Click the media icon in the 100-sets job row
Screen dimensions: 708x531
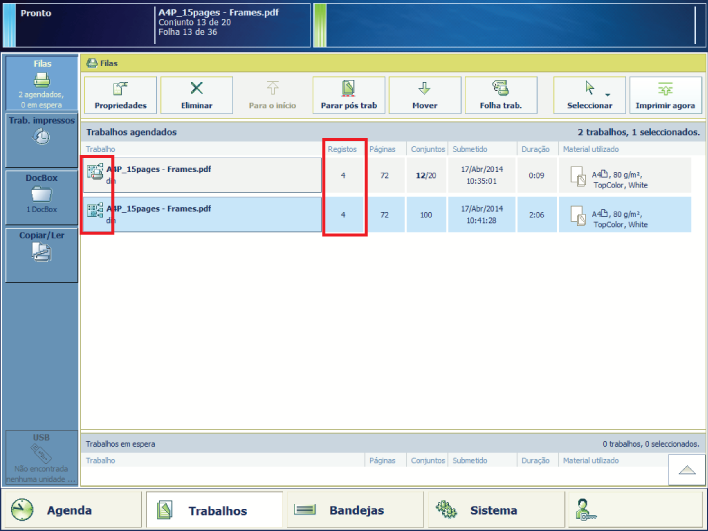point(578,215)
